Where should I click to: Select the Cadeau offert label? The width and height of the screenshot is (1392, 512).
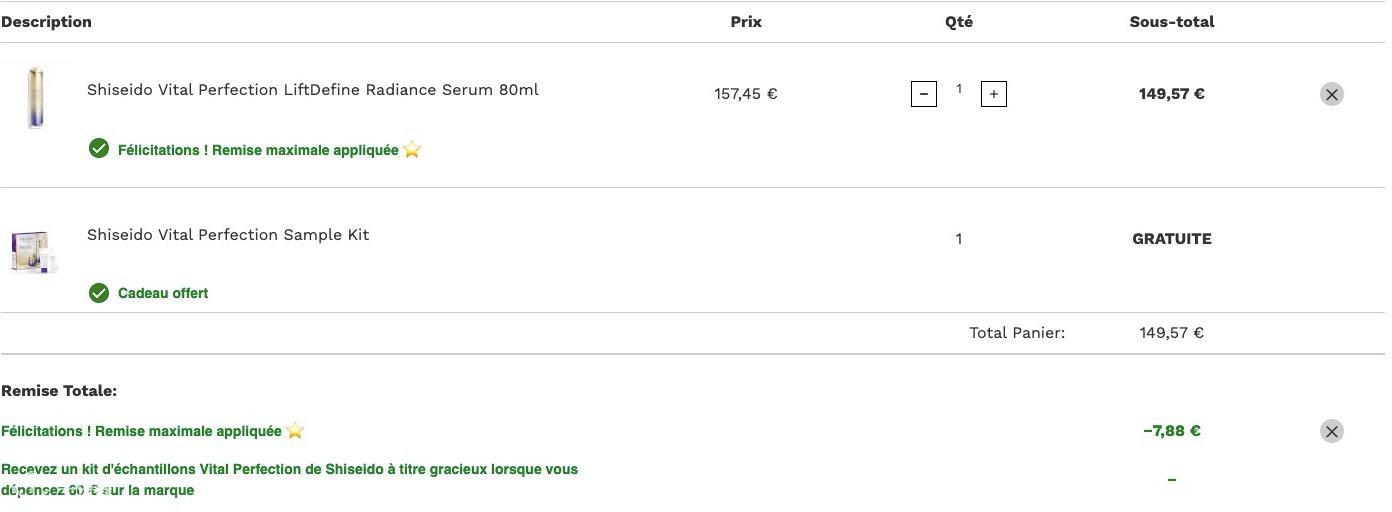pos(163,293)
